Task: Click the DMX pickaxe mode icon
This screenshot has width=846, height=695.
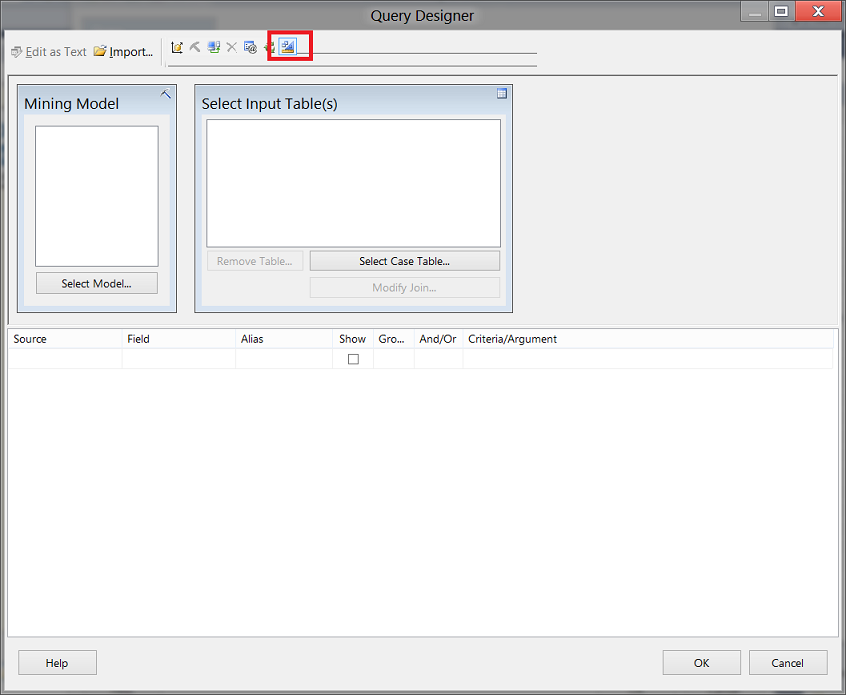Action: coord(195,47)
